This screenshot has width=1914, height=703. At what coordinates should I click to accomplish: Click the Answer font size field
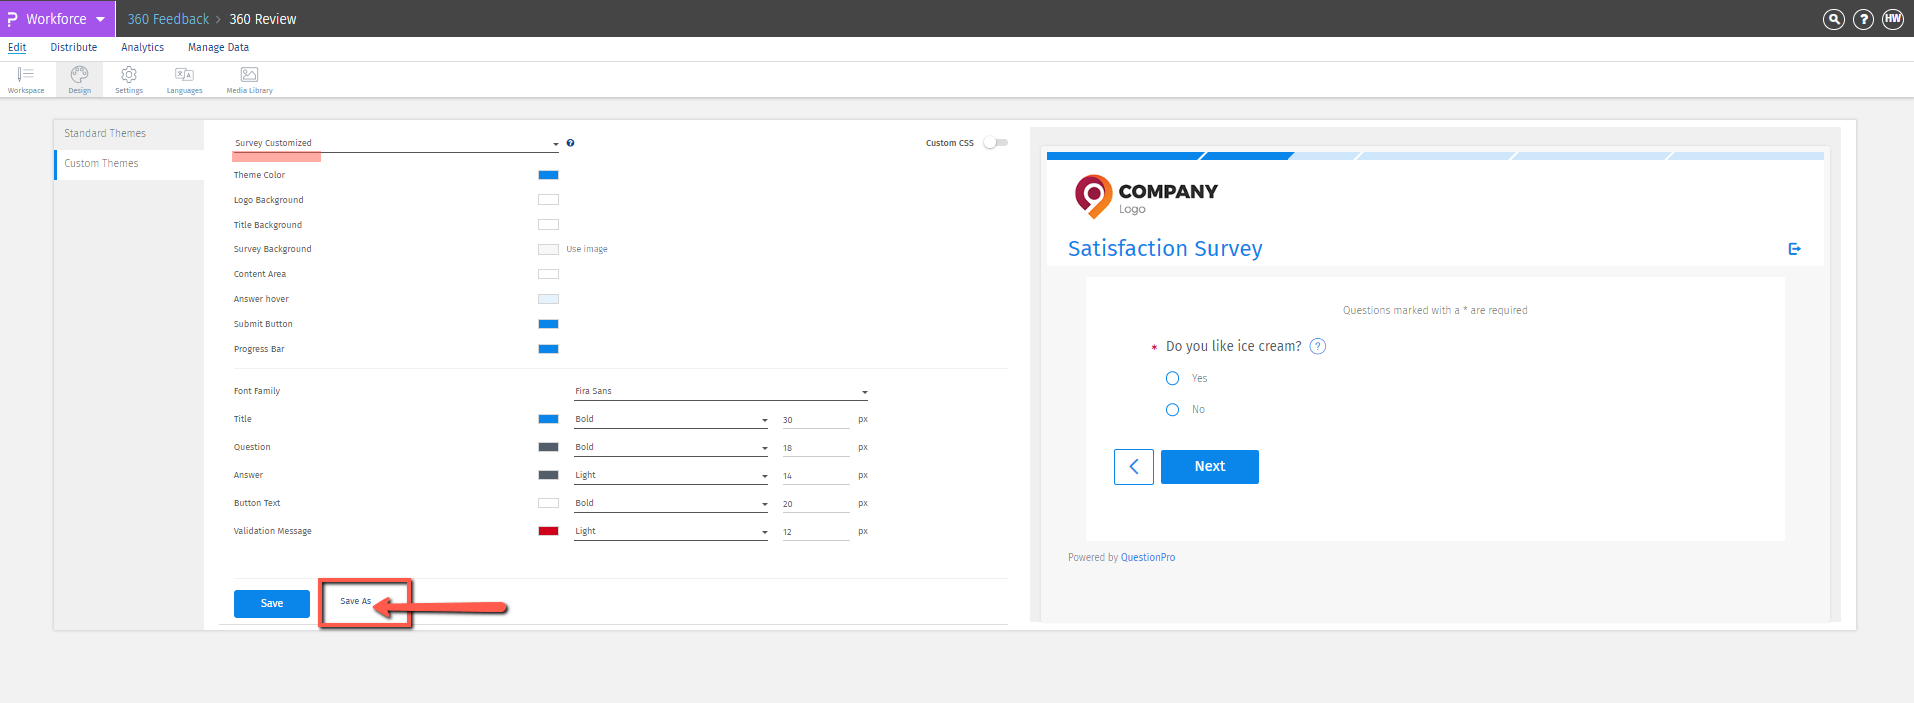coord(815,476)
